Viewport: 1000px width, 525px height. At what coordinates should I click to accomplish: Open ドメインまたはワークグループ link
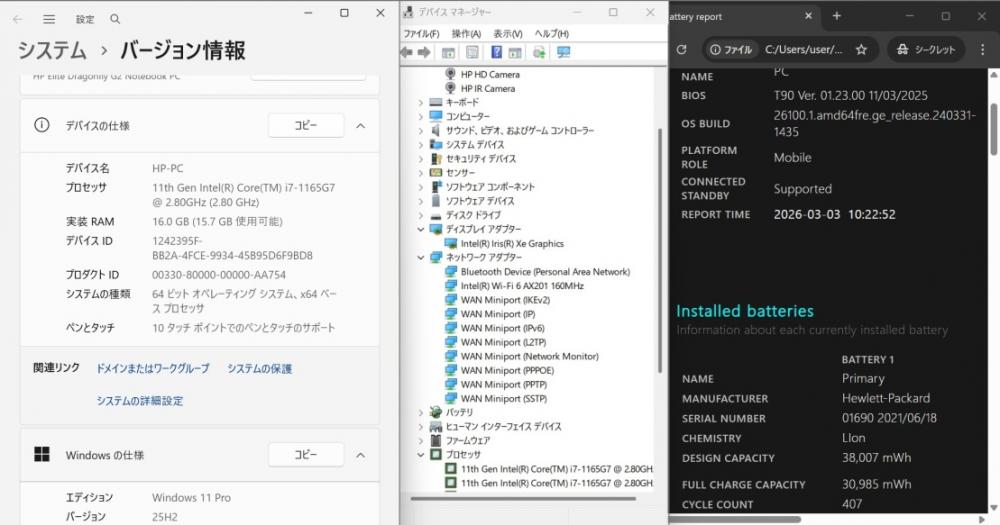click(x=152, y=368)
